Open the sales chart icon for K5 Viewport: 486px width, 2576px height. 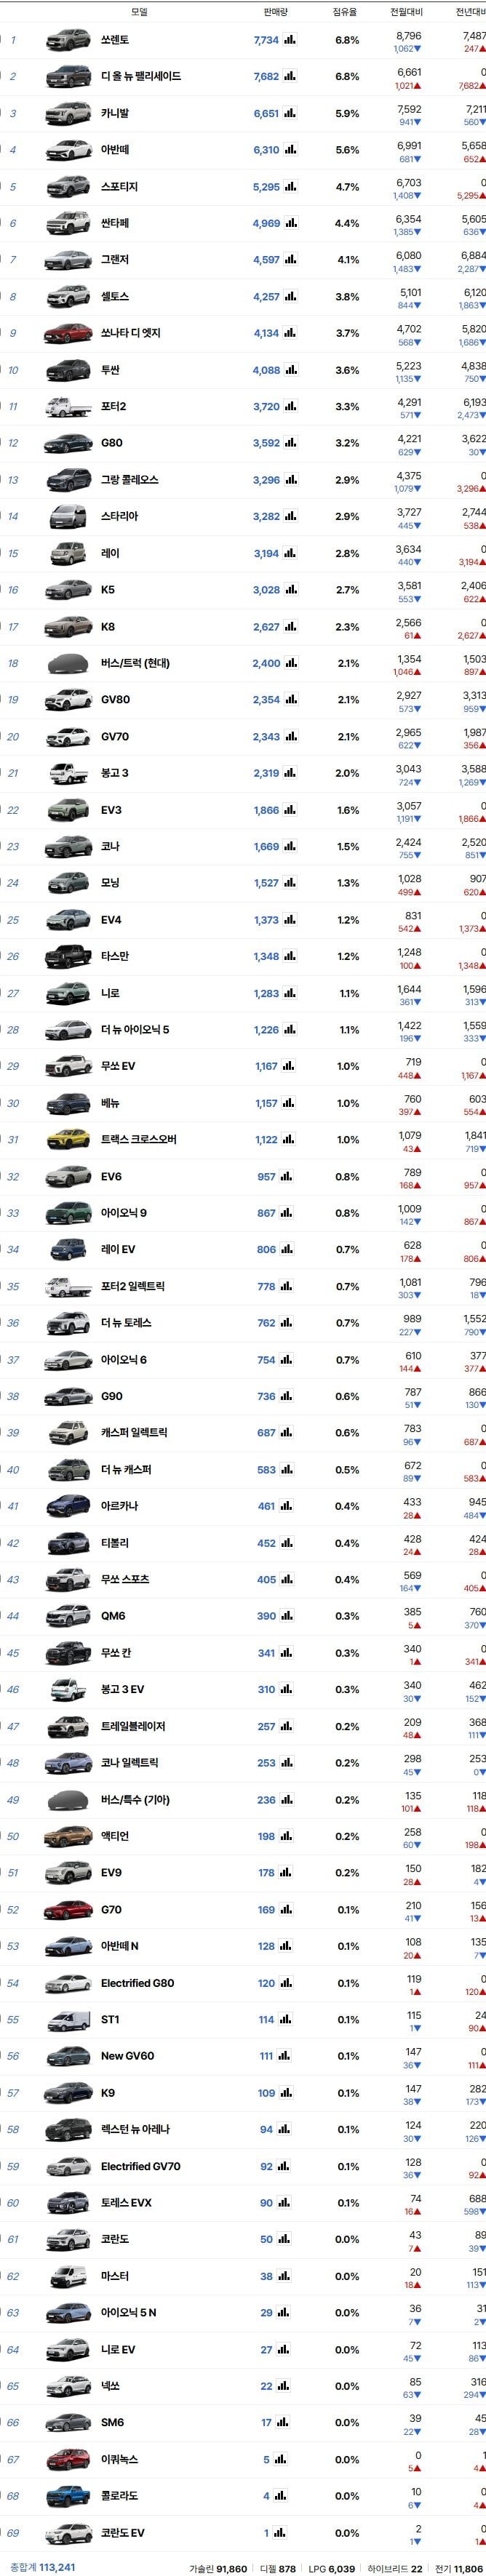click(x=290, y=590)
